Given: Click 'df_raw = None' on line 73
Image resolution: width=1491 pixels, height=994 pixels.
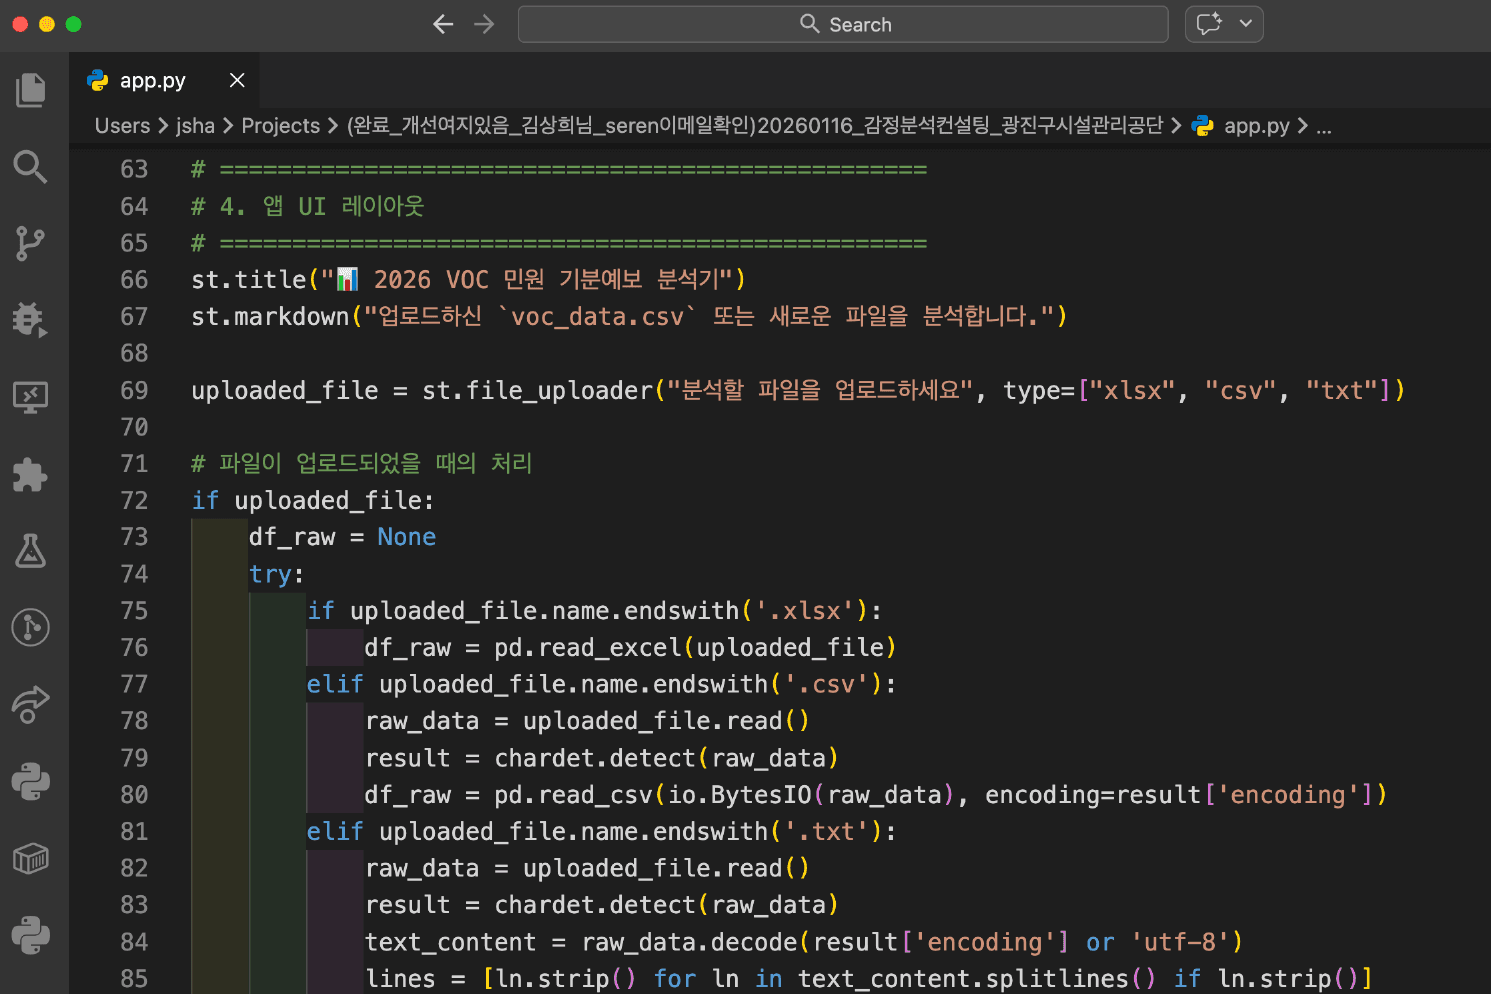Looking at the screenshot, I should click(x=342, y=537).
